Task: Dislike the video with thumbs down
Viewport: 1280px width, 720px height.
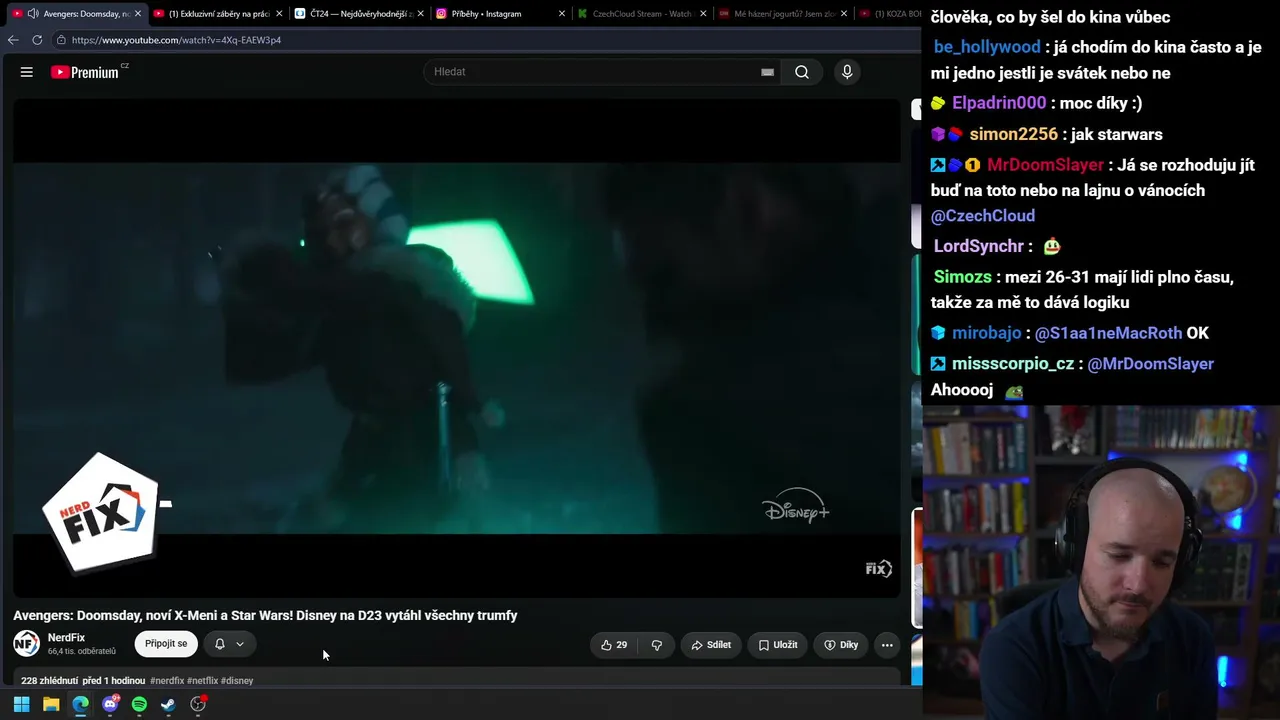Action: click(657, 645)
